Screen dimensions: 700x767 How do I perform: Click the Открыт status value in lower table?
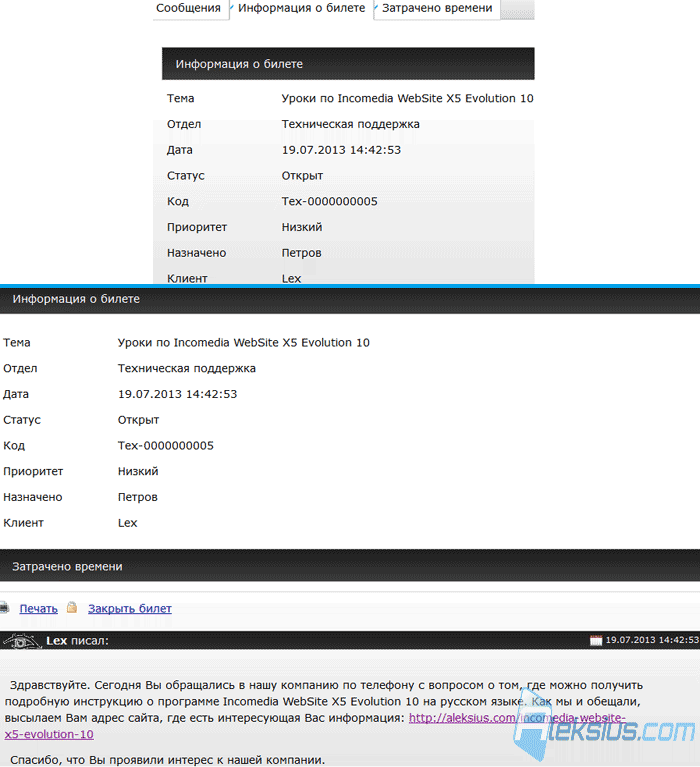[x=138, y=420]
